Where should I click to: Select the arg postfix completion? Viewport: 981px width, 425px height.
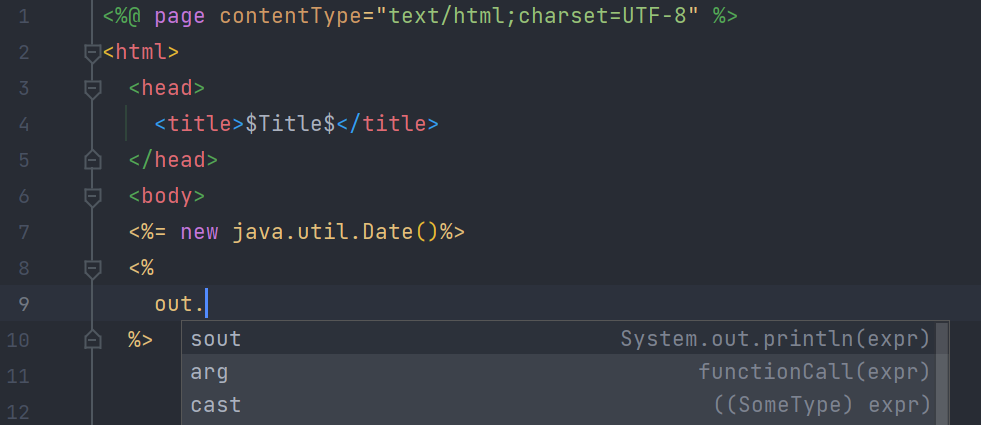pyautogui.click(x=559, y=372)
